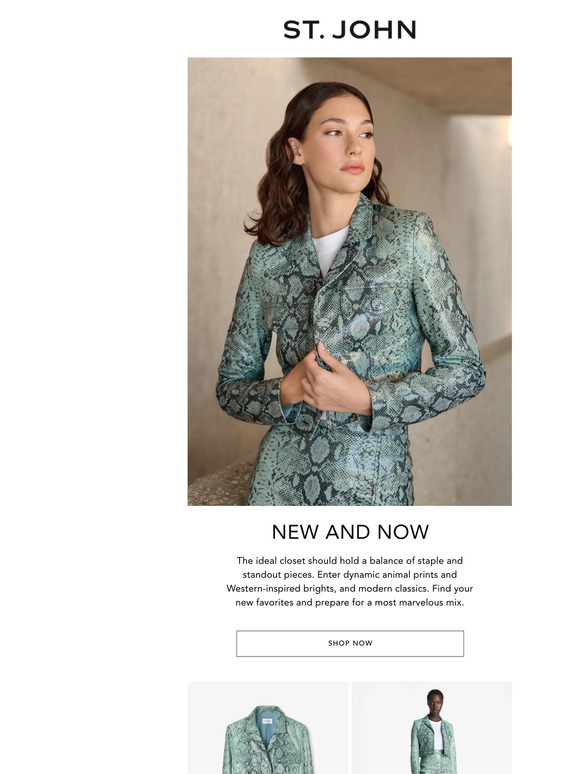The height and width of the screenshot is (774, 580).
Task: Click the ST. JOHN logo header
Action: pyautogui.click(x=349, y=30)
